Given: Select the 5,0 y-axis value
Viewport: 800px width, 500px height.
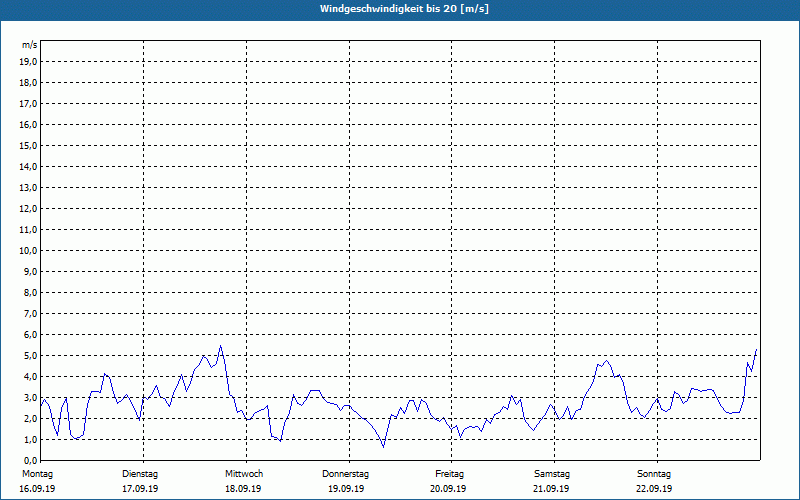Looking at the screenshot, I should [30, 356].
